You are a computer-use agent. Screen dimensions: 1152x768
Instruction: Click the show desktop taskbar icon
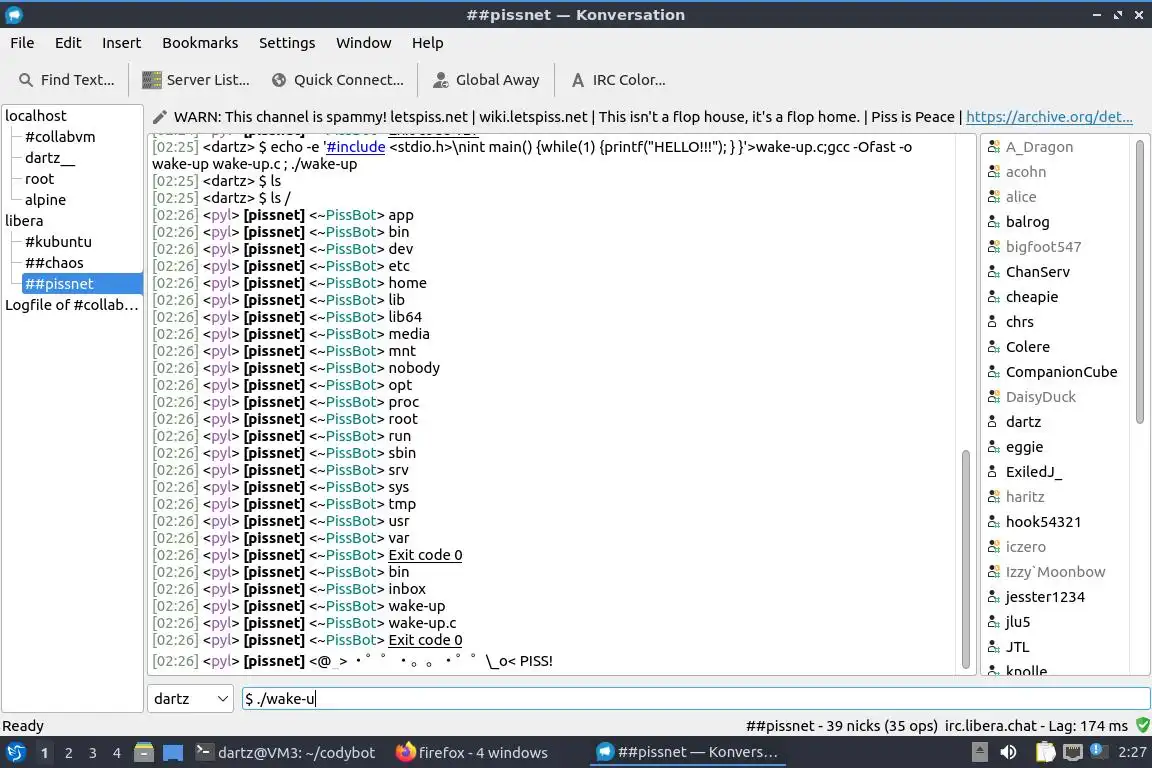[173, 753]
